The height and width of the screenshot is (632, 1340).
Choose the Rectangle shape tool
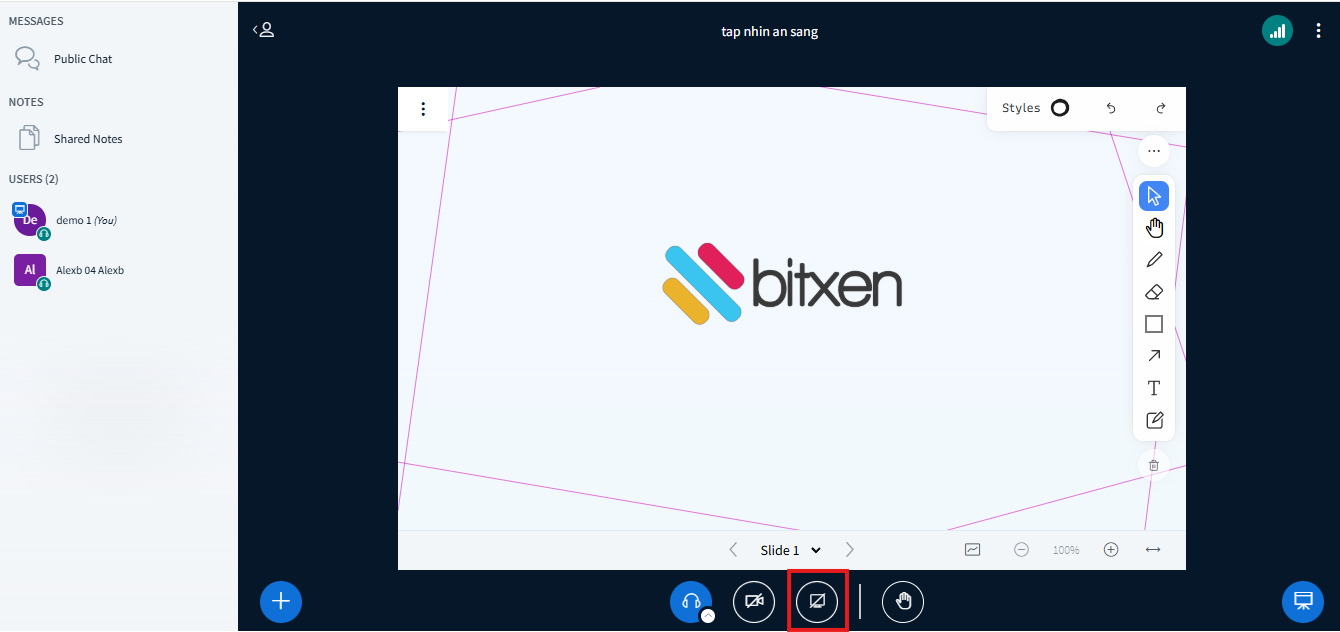point(1154,324)
